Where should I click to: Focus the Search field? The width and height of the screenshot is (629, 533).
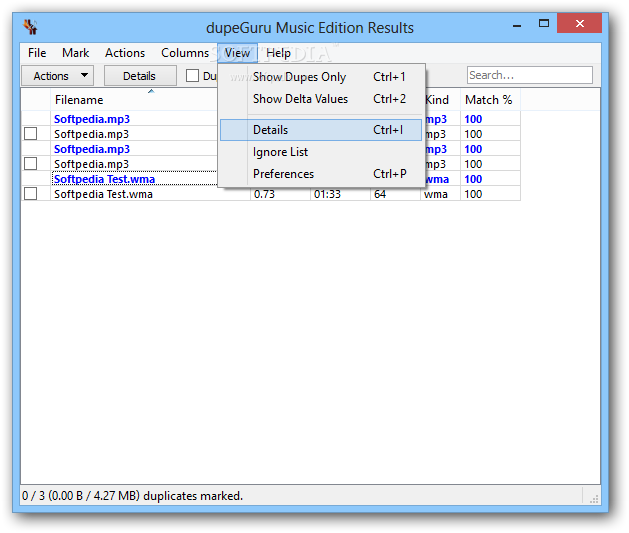point(530,75)
